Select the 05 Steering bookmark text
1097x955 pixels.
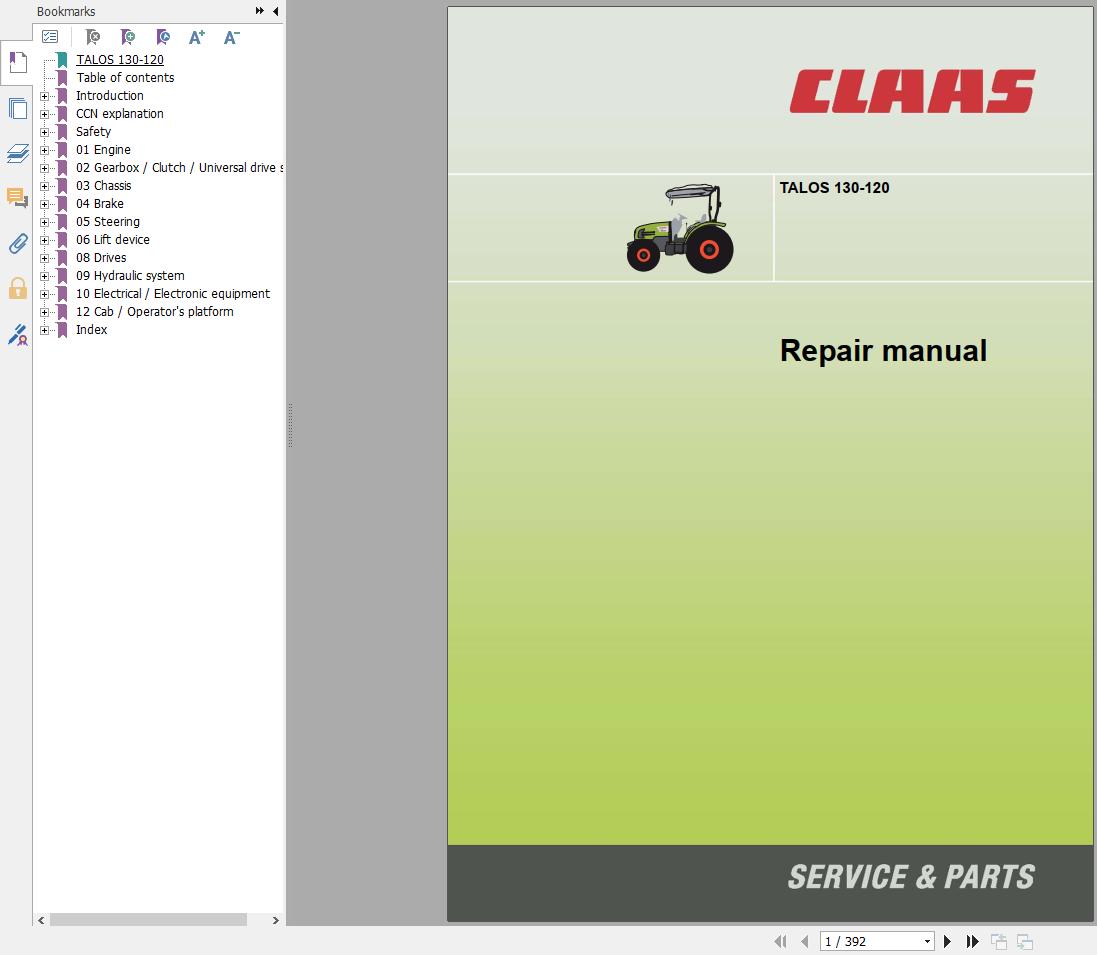point(108,222)
